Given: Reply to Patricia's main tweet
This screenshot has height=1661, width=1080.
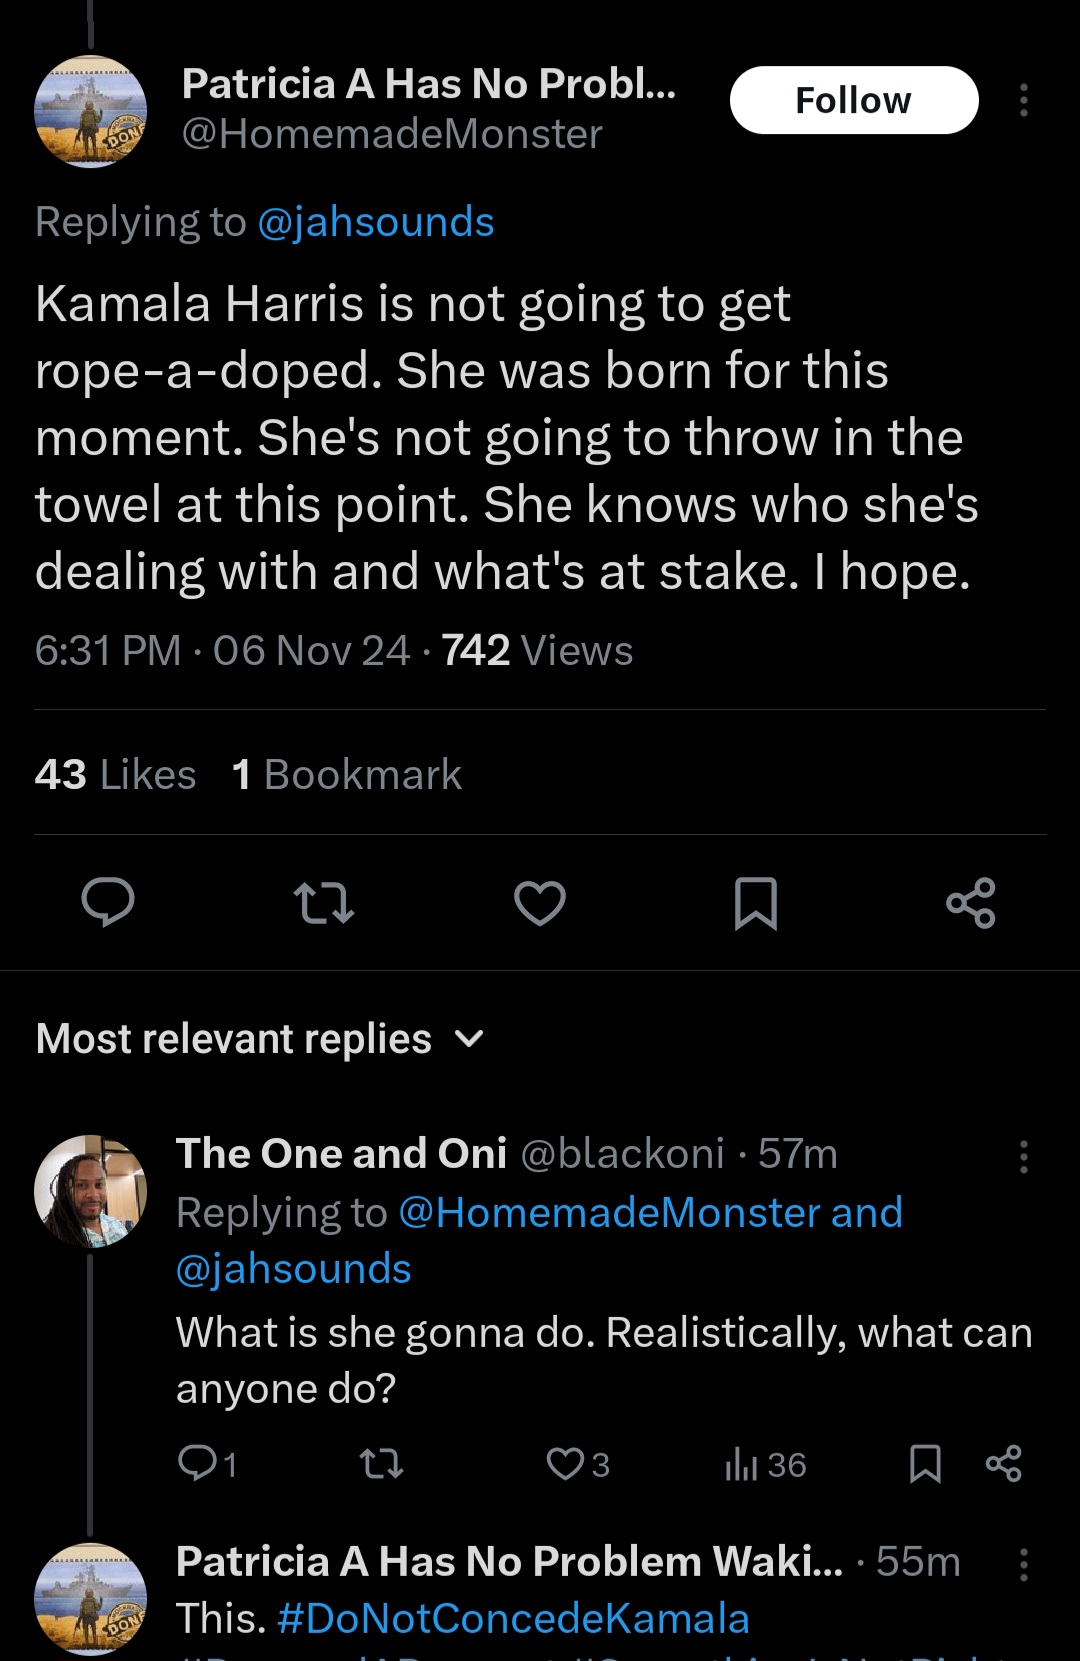Looking at the screenshot, I should pyautogui.click(x=108, y=902).
